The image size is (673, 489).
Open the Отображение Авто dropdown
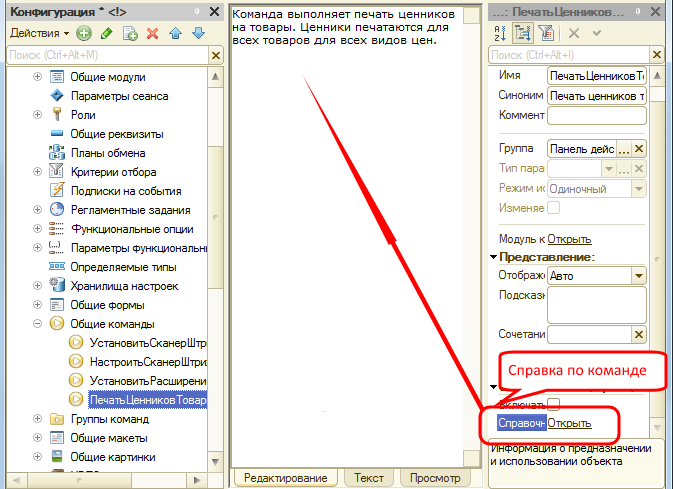coord(639,276)
